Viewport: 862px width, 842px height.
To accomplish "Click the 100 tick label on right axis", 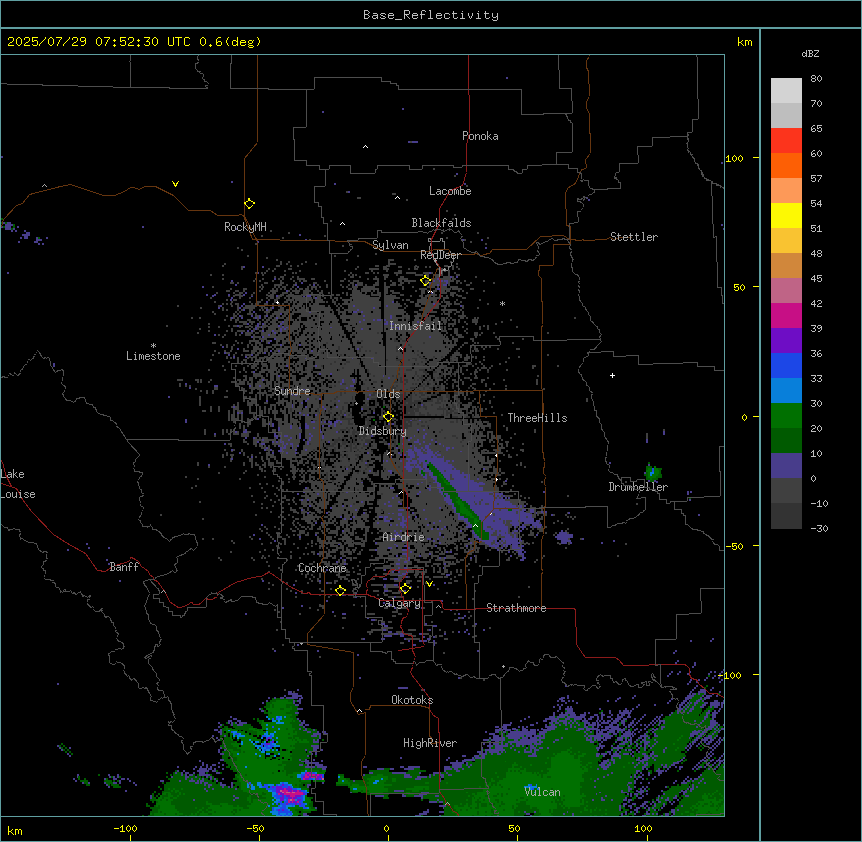I will coord(734,158).
